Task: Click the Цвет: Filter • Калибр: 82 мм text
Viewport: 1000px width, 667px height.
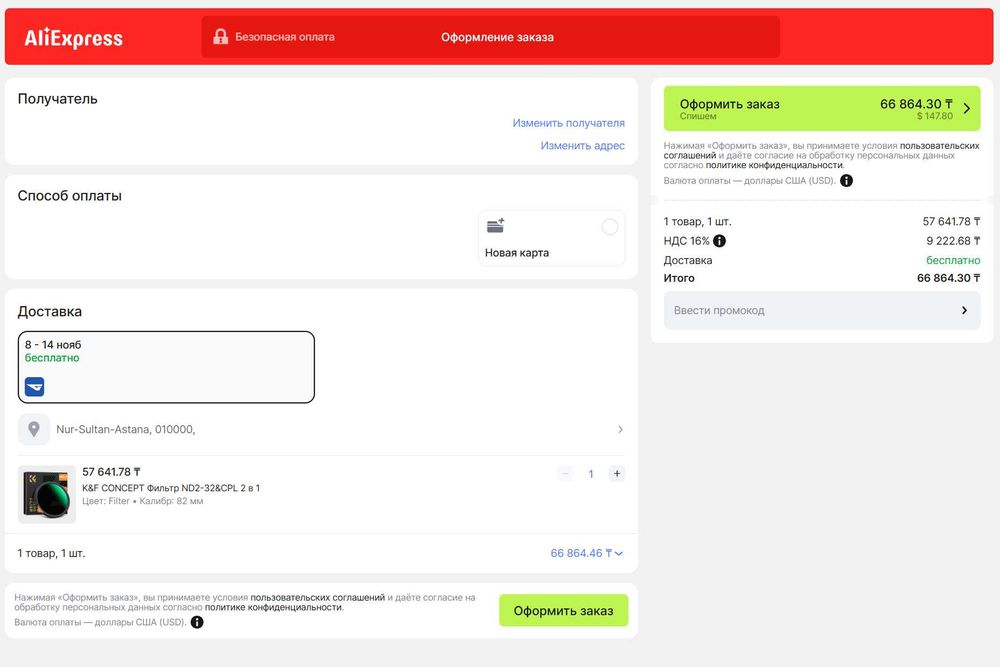Action: (x=143, y=501)
